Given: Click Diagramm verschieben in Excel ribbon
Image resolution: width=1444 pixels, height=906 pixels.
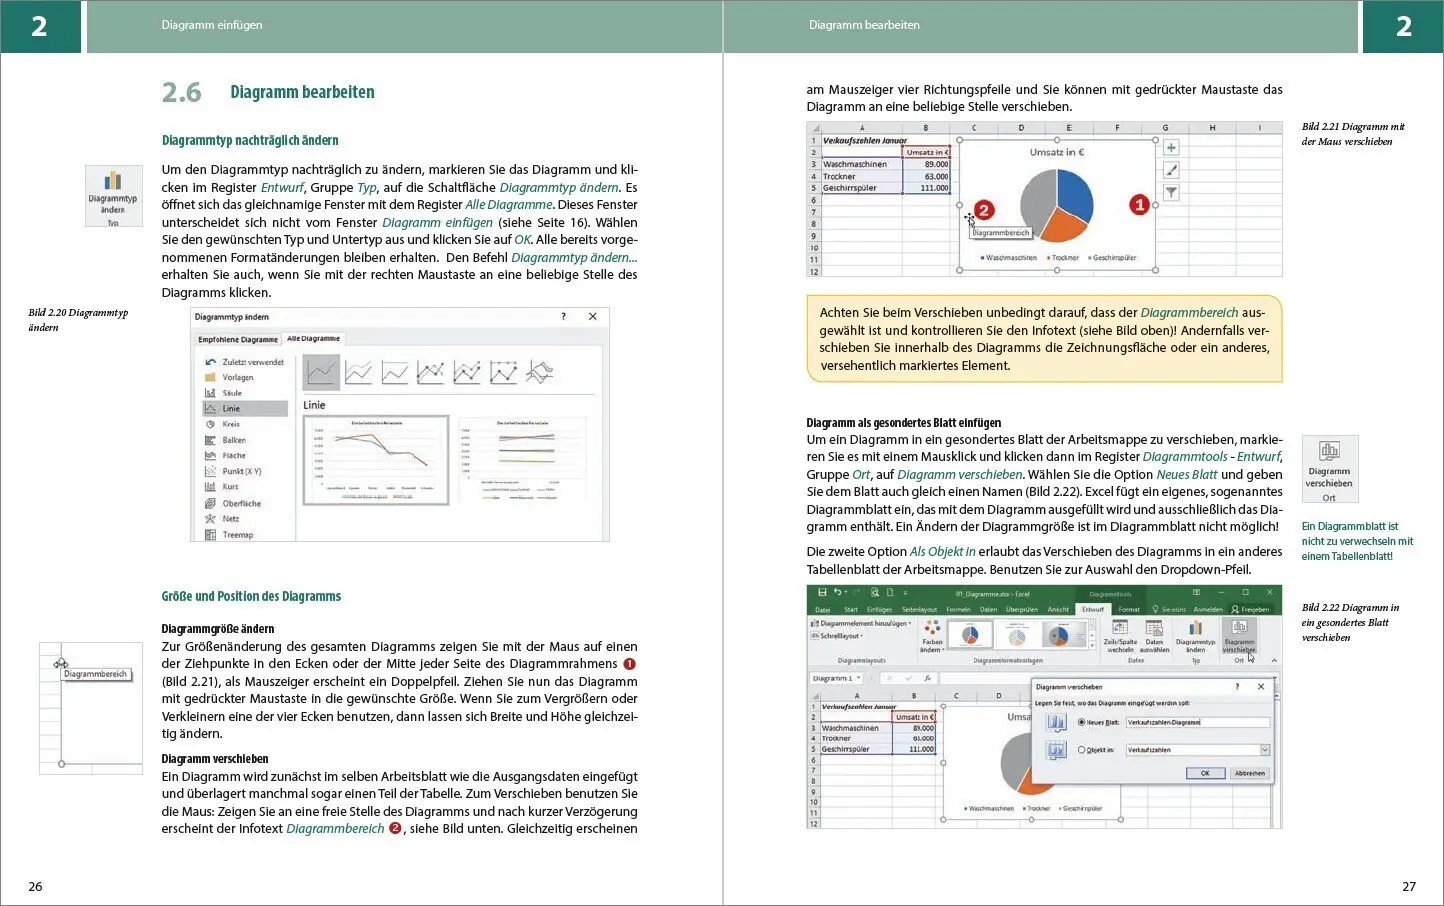Looking at the screenshot, I should pyautogui.click(x=1239, y=636).
